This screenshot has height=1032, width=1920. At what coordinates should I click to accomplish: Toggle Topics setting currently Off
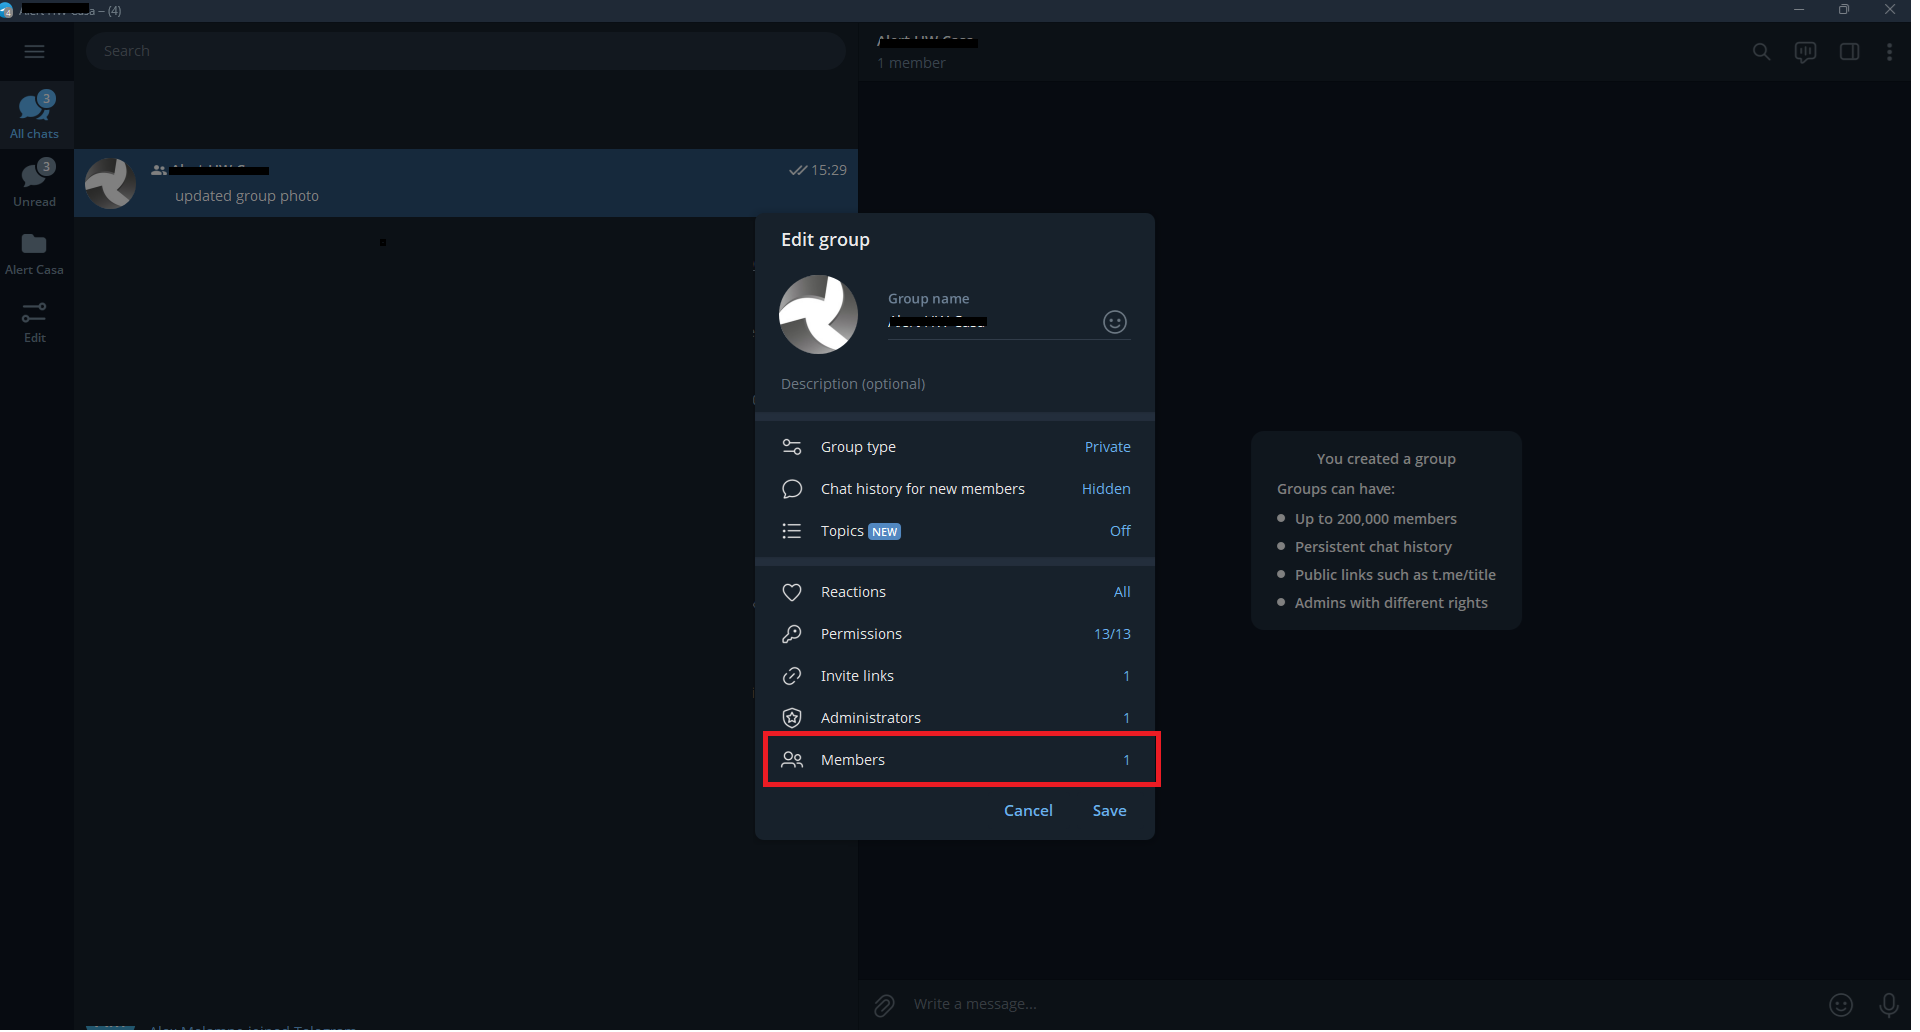955,531
